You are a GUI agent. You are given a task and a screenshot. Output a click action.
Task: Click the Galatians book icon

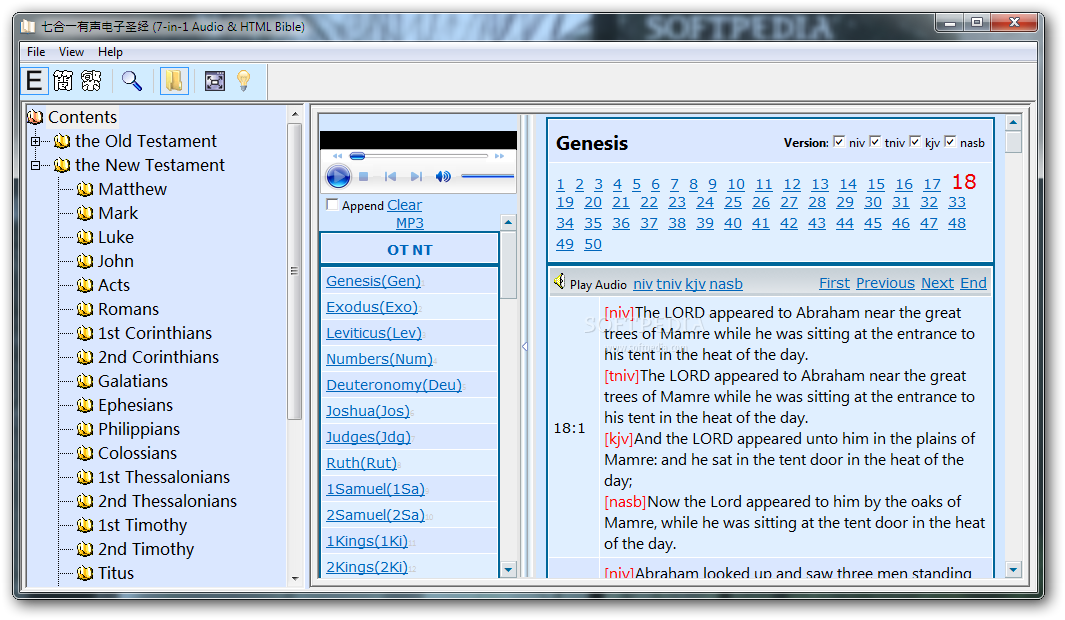(85, 382)
